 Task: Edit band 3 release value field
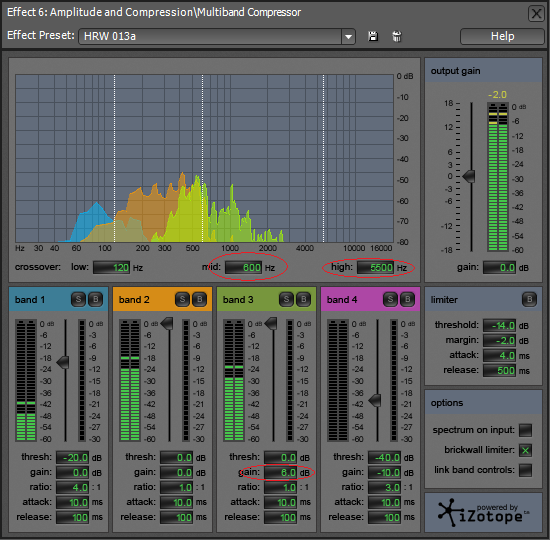point(281,517)
